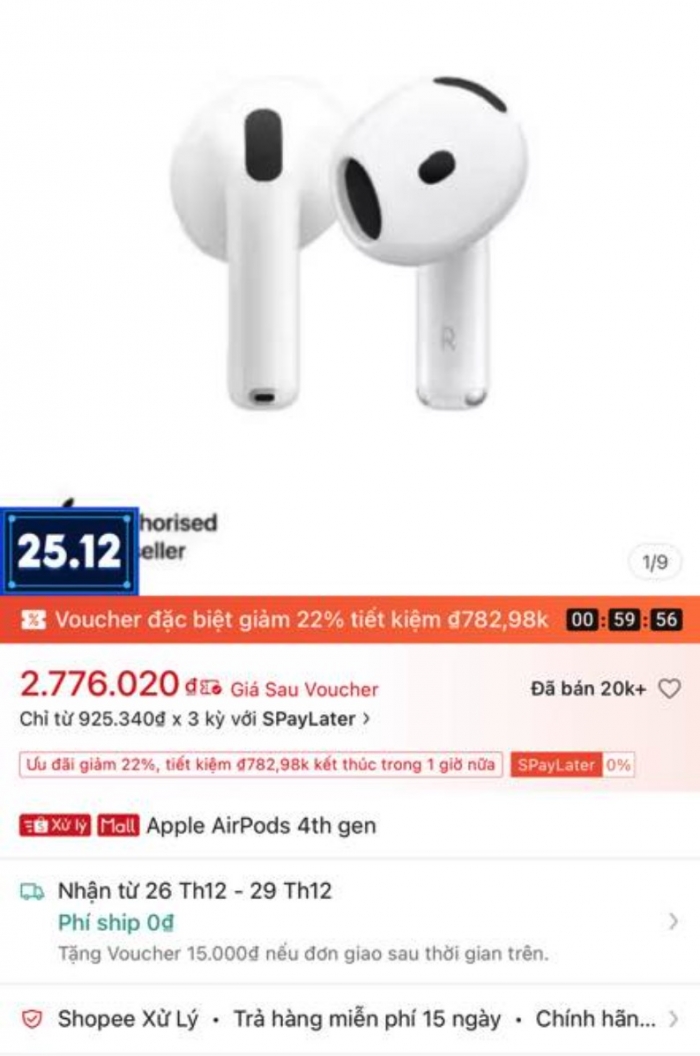Click the Ưu đãi giảm 22% promo tag
This screenshot has height=1056, width=700.
pos(261,764)
